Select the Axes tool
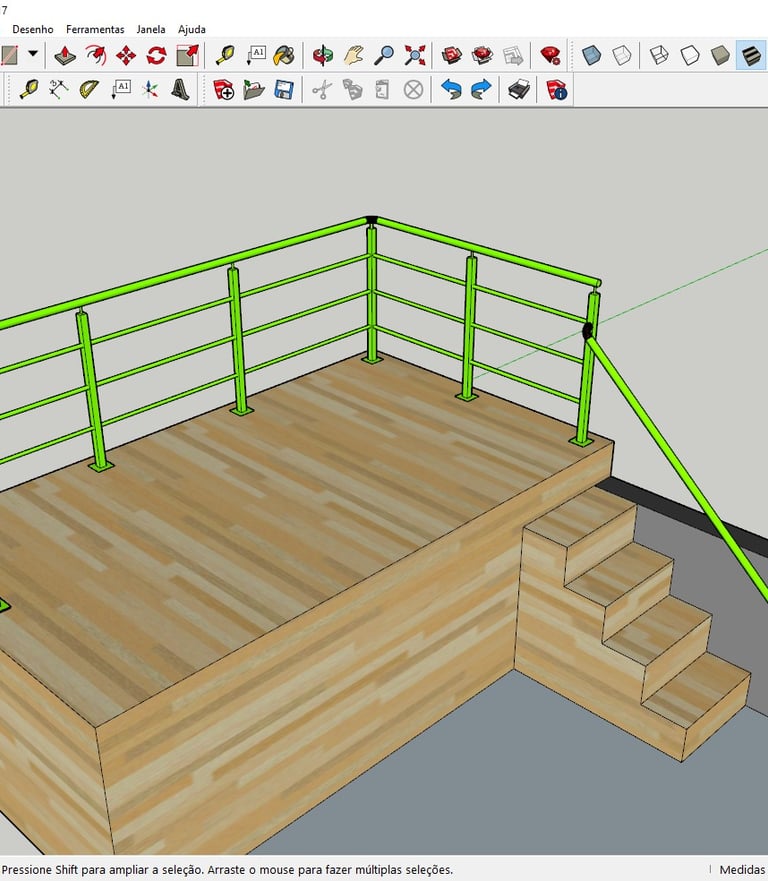Screen dimensions: 768x881 150,89
